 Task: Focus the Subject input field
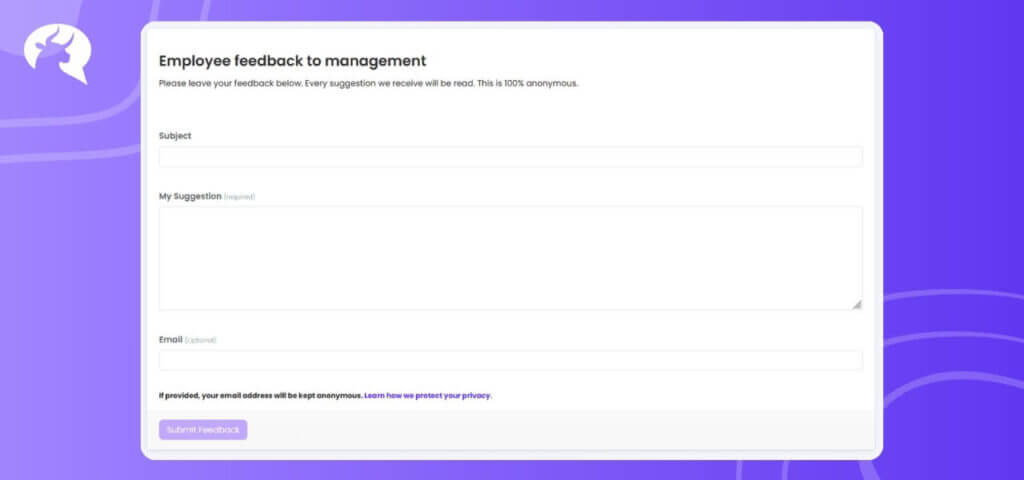[511, 157]
